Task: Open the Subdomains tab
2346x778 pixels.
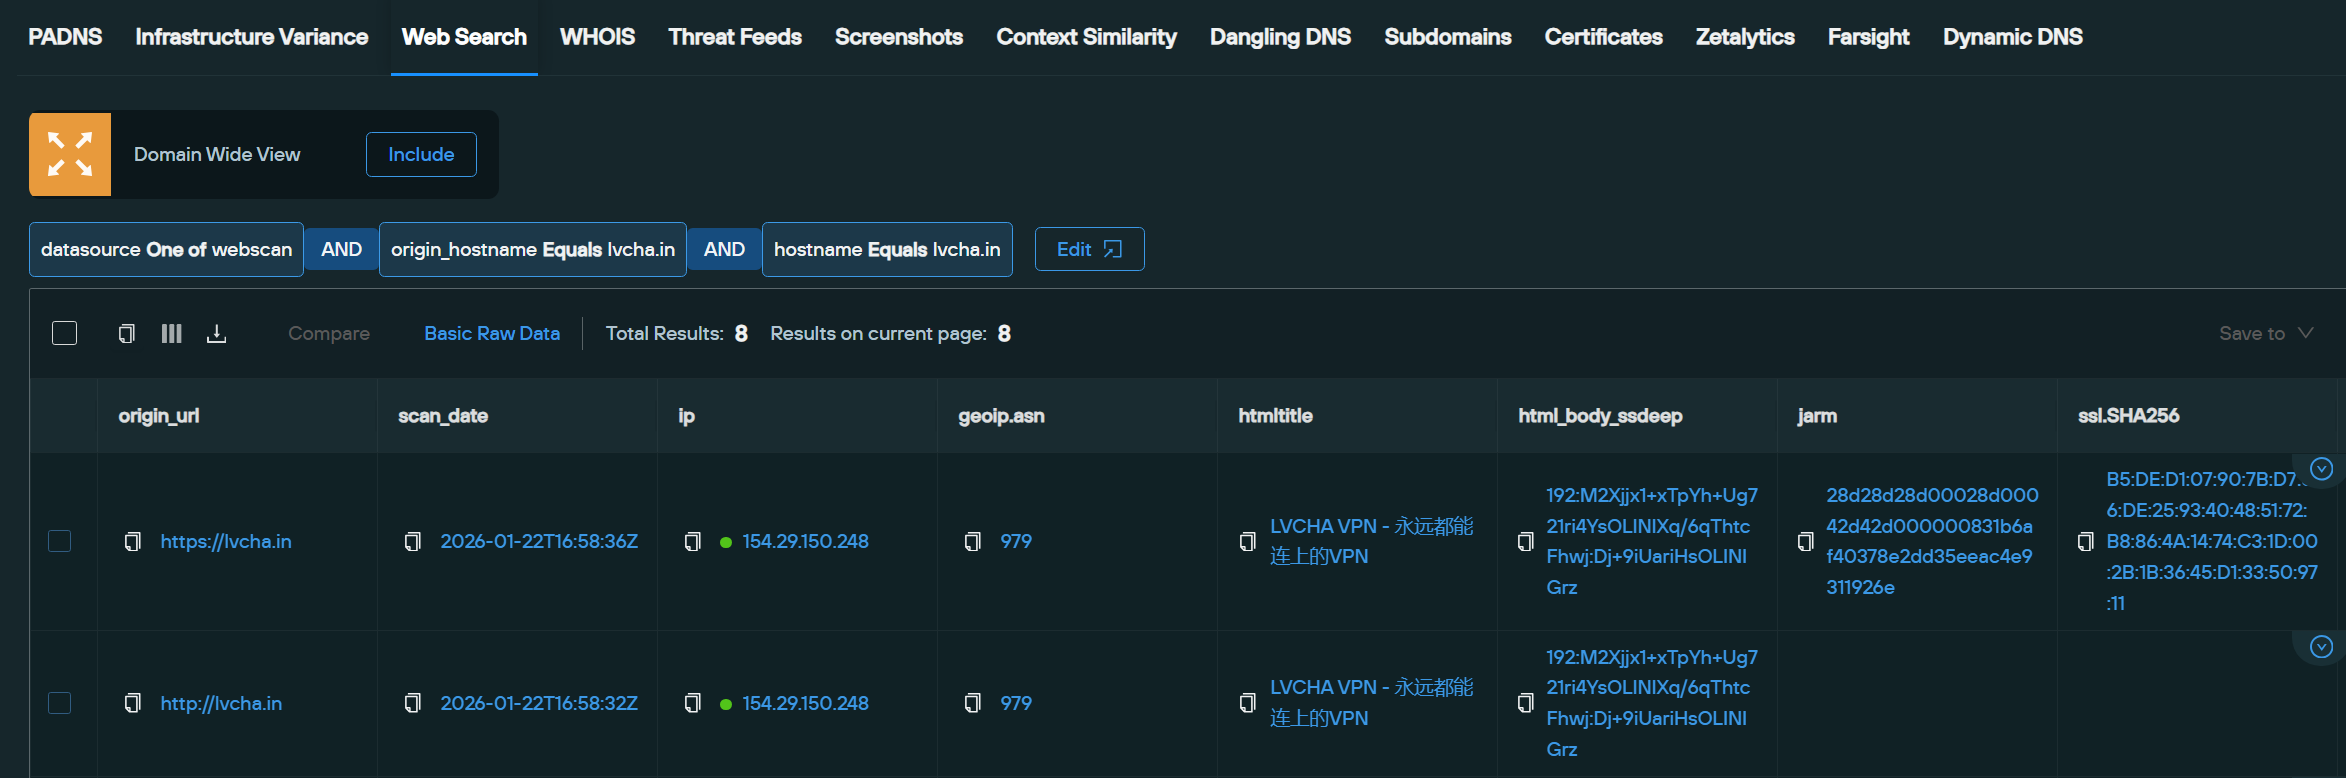Action: [1448, 37]
